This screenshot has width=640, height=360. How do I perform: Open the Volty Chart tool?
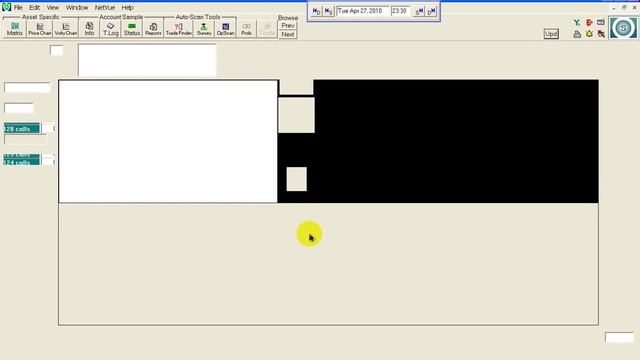(66, 29)
